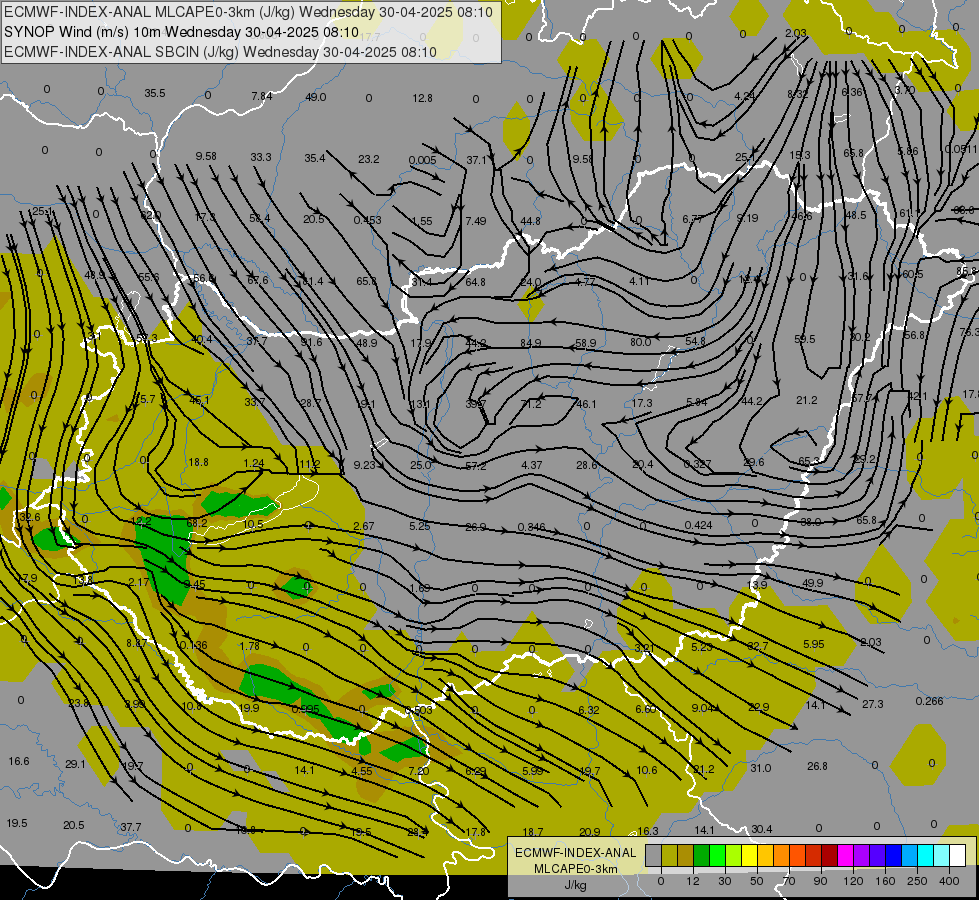979x900 pixels.
Task: Select the 0.346 grid value
Action: pyautogui.click(x=531, y=527)
